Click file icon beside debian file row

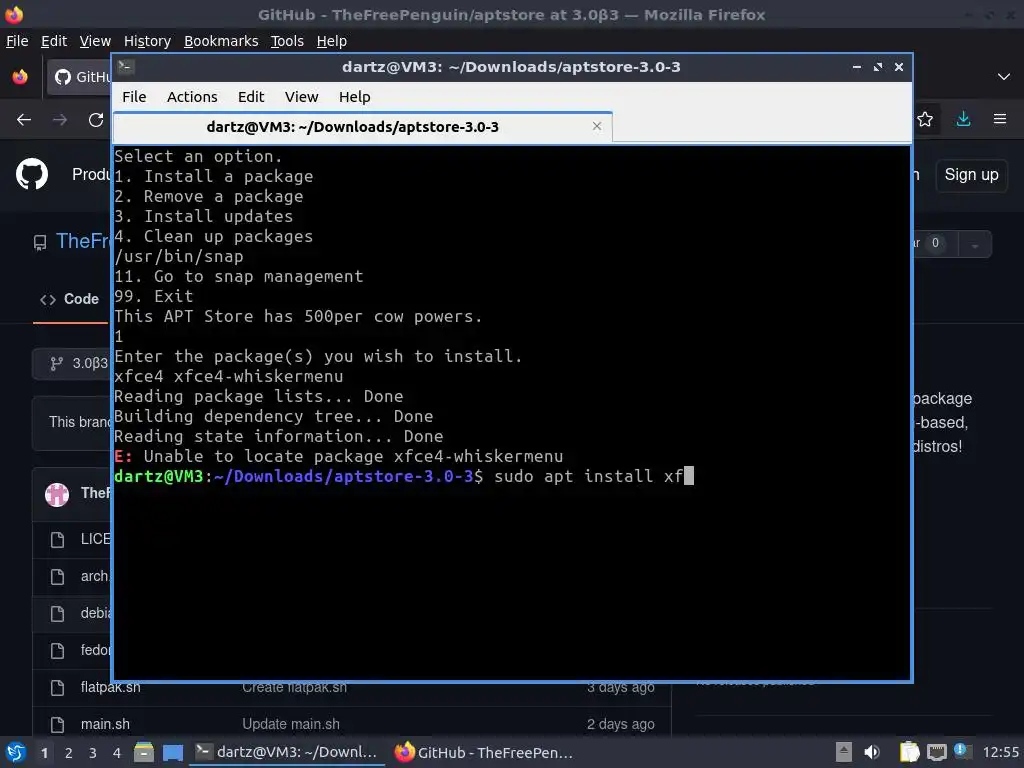coord(57,613)
